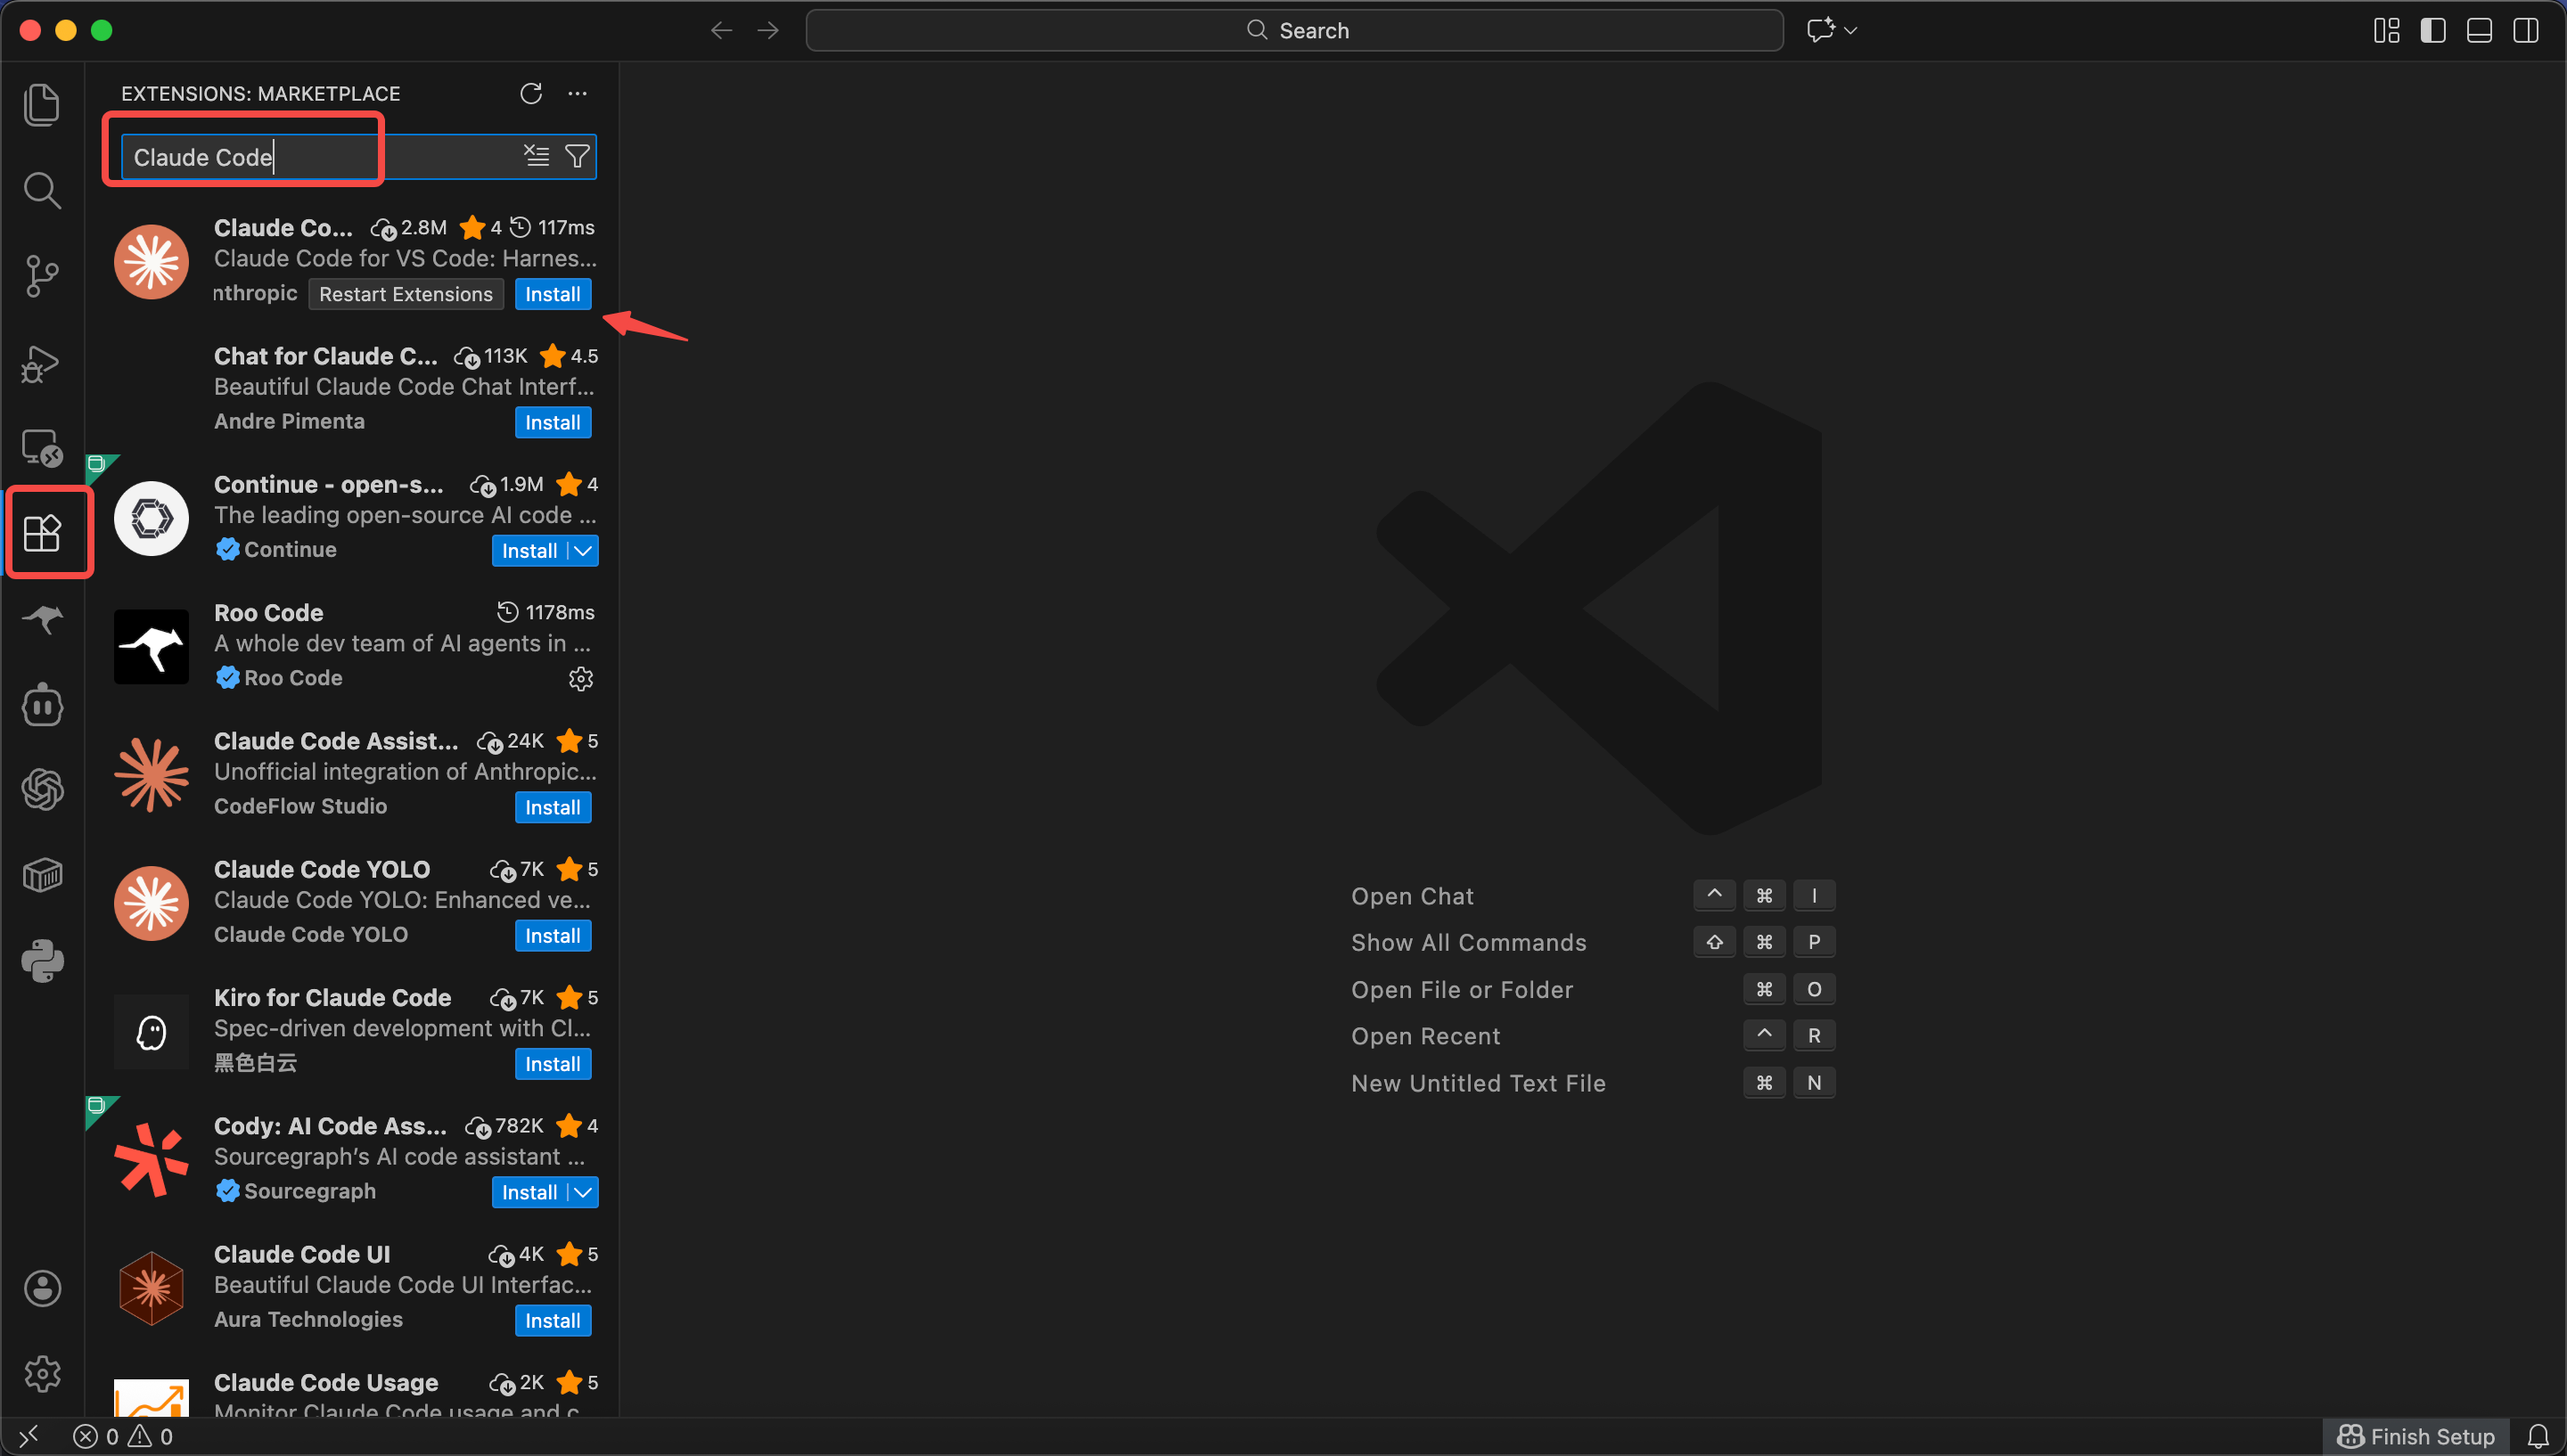Open Source Control view
2567x1456 pixels.
(42, 276)
